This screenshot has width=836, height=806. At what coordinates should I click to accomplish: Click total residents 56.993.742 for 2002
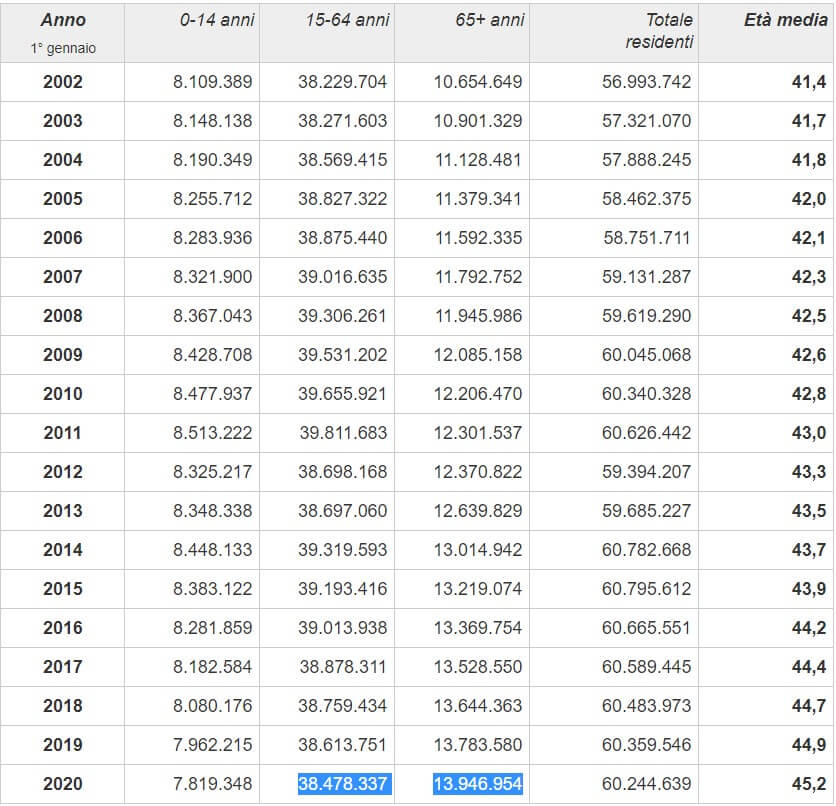(646, 82)
